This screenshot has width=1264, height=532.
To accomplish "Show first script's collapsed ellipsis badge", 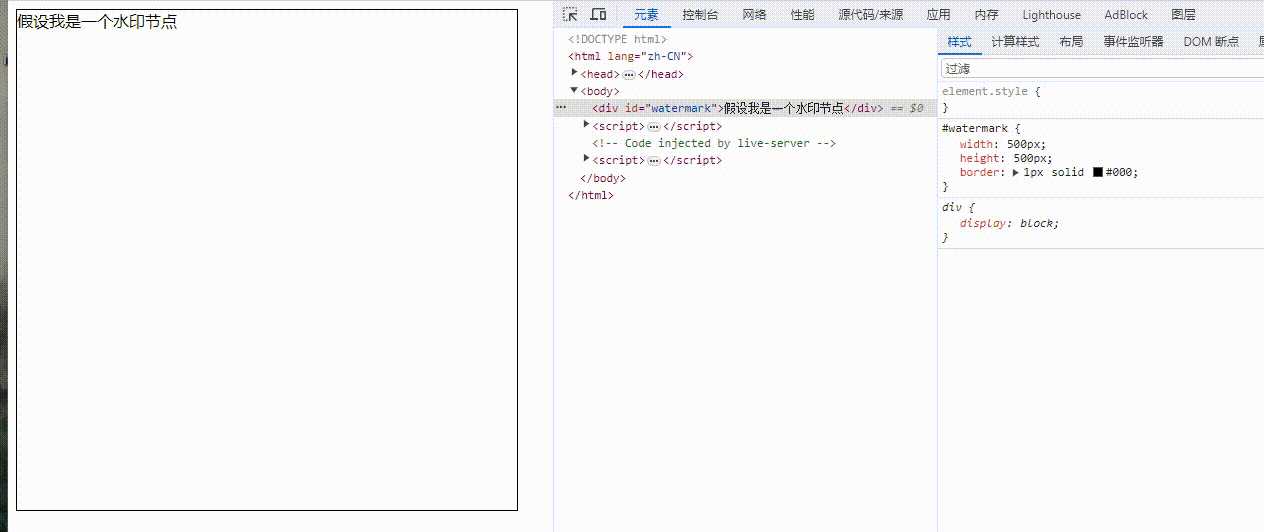I will click(654, 127).
